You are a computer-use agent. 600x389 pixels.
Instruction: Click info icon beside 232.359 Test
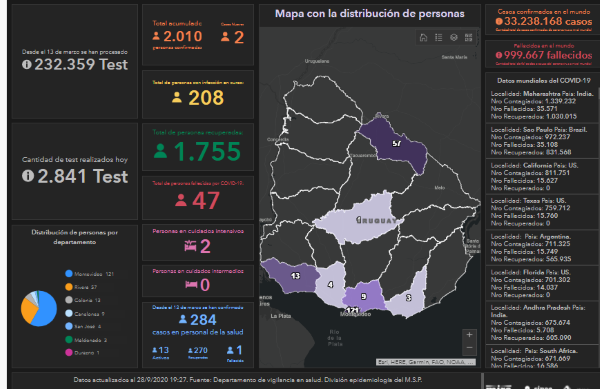pos(26,65)
